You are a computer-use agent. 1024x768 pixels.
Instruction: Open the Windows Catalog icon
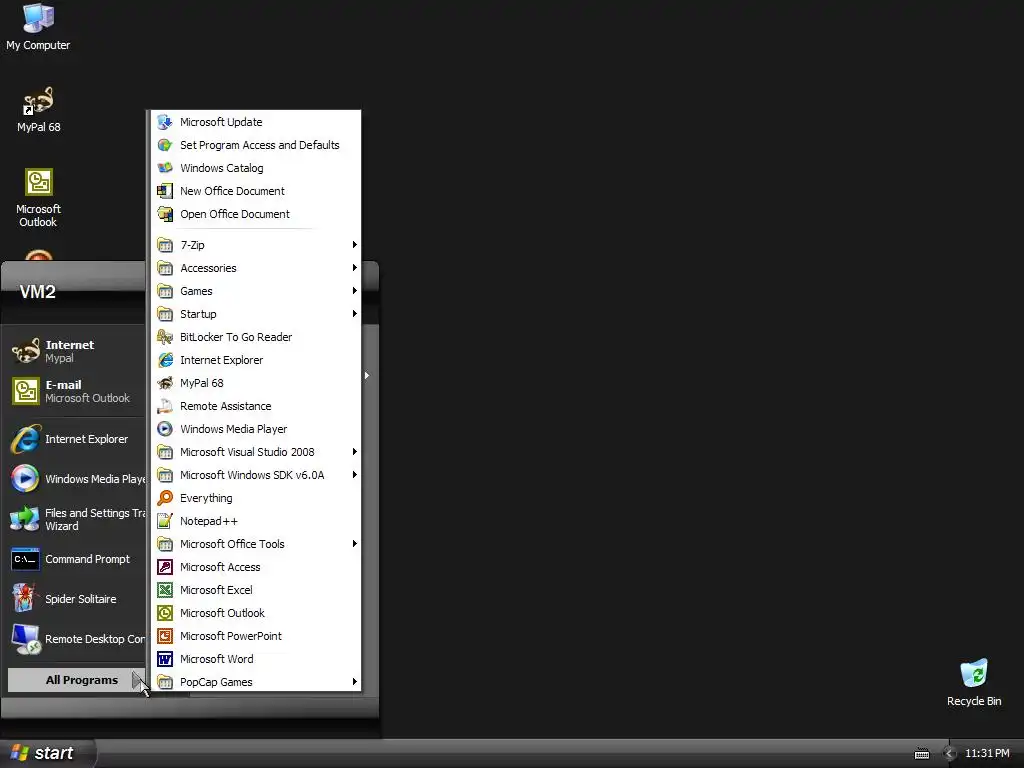165,168
